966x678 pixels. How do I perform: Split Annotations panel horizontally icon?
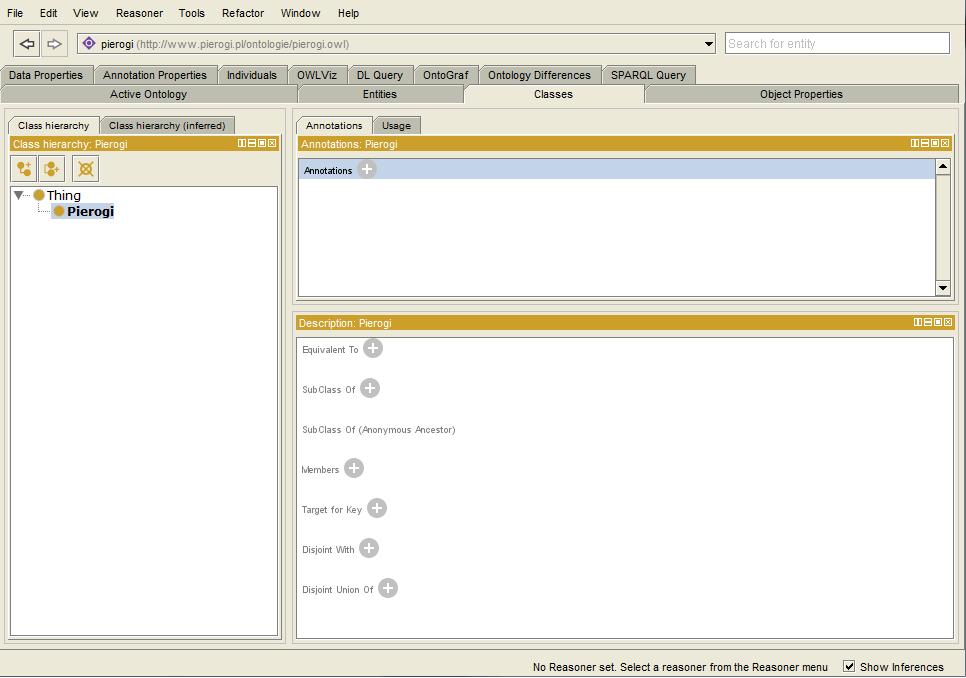coord(915,143)
